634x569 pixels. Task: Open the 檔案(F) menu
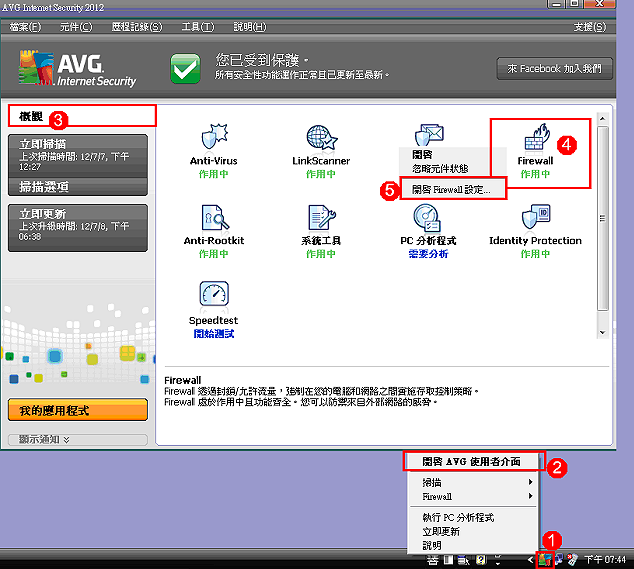point(25,27)
